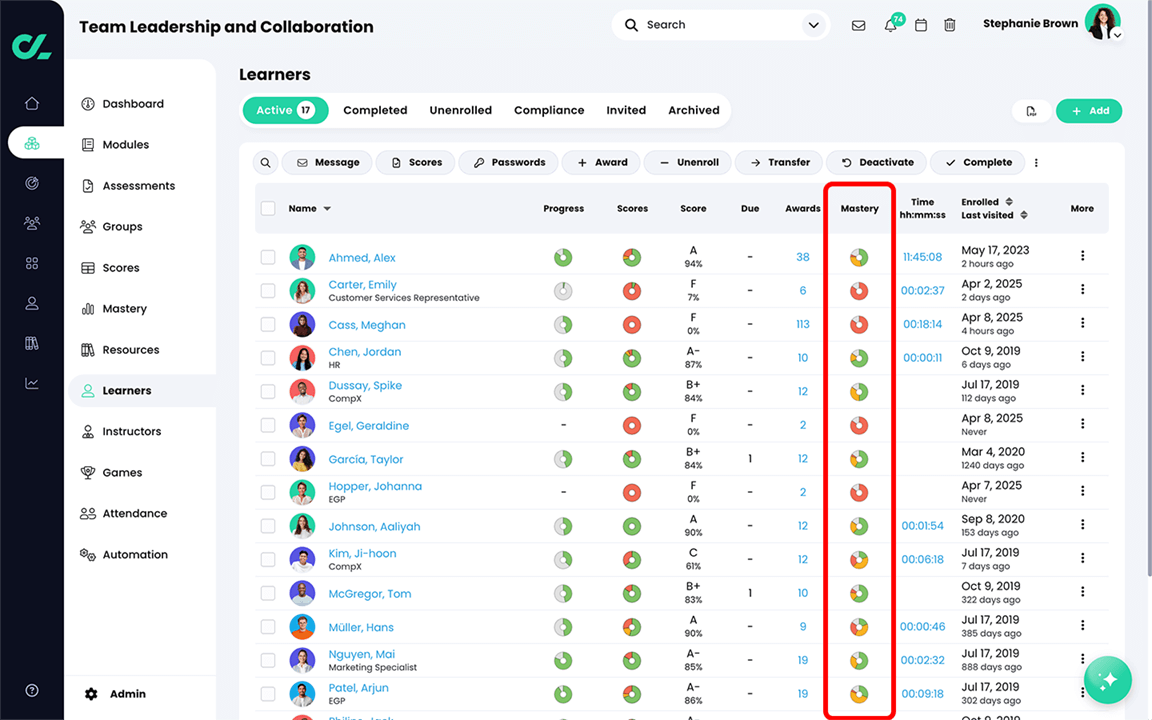Open learner profile for Ahmed, Alex
The width and height of the screenshot is (1152, 720).
click(362, 257)
